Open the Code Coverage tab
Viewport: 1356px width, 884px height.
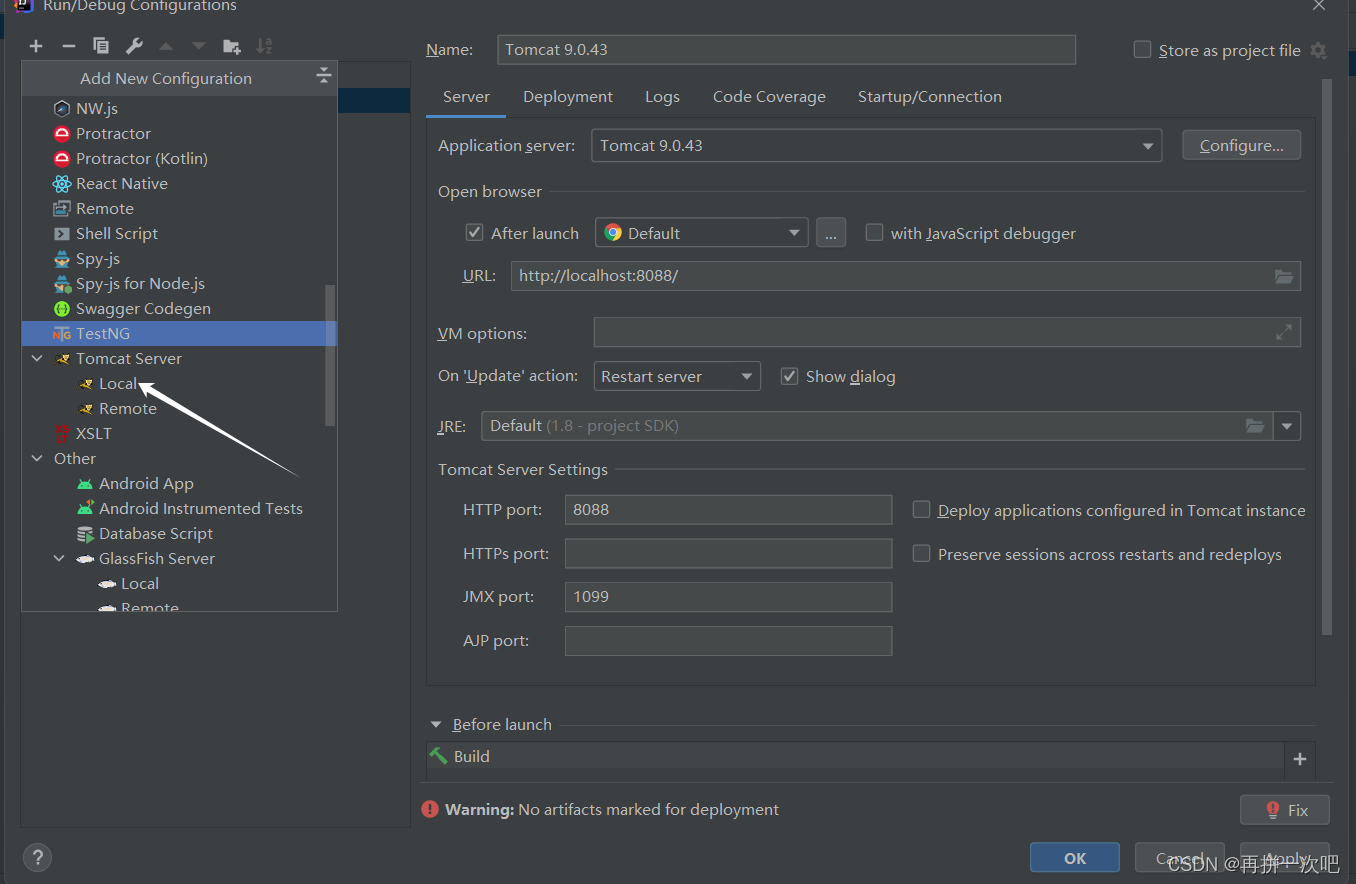point(769,97)
